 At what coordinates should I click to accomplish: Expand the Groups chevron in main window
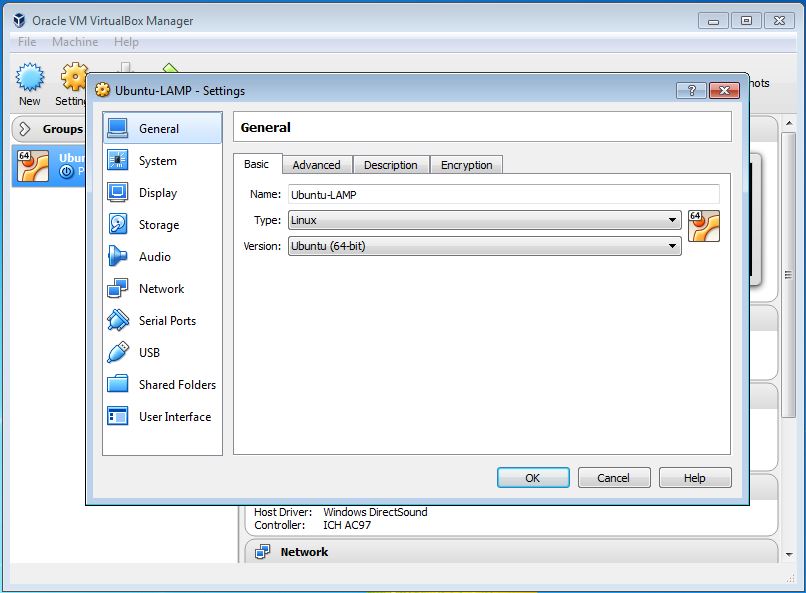(x=24, y=128)
